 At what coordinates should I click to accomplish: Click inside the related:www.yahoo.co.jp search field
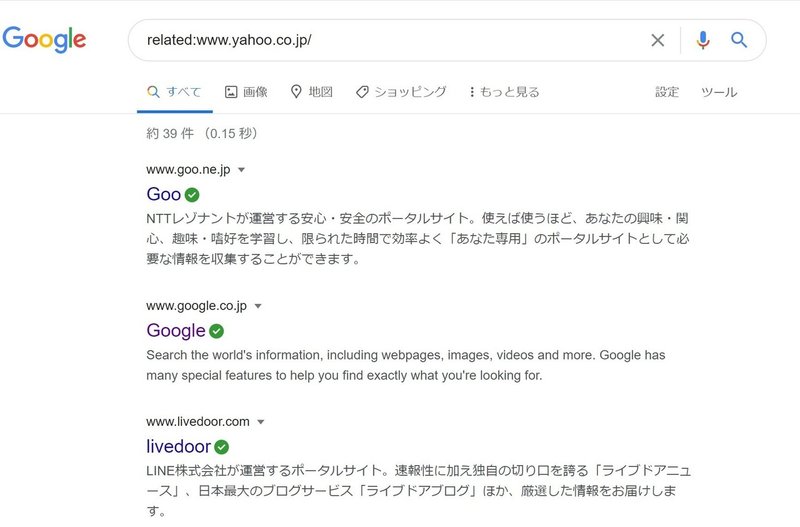388,40
